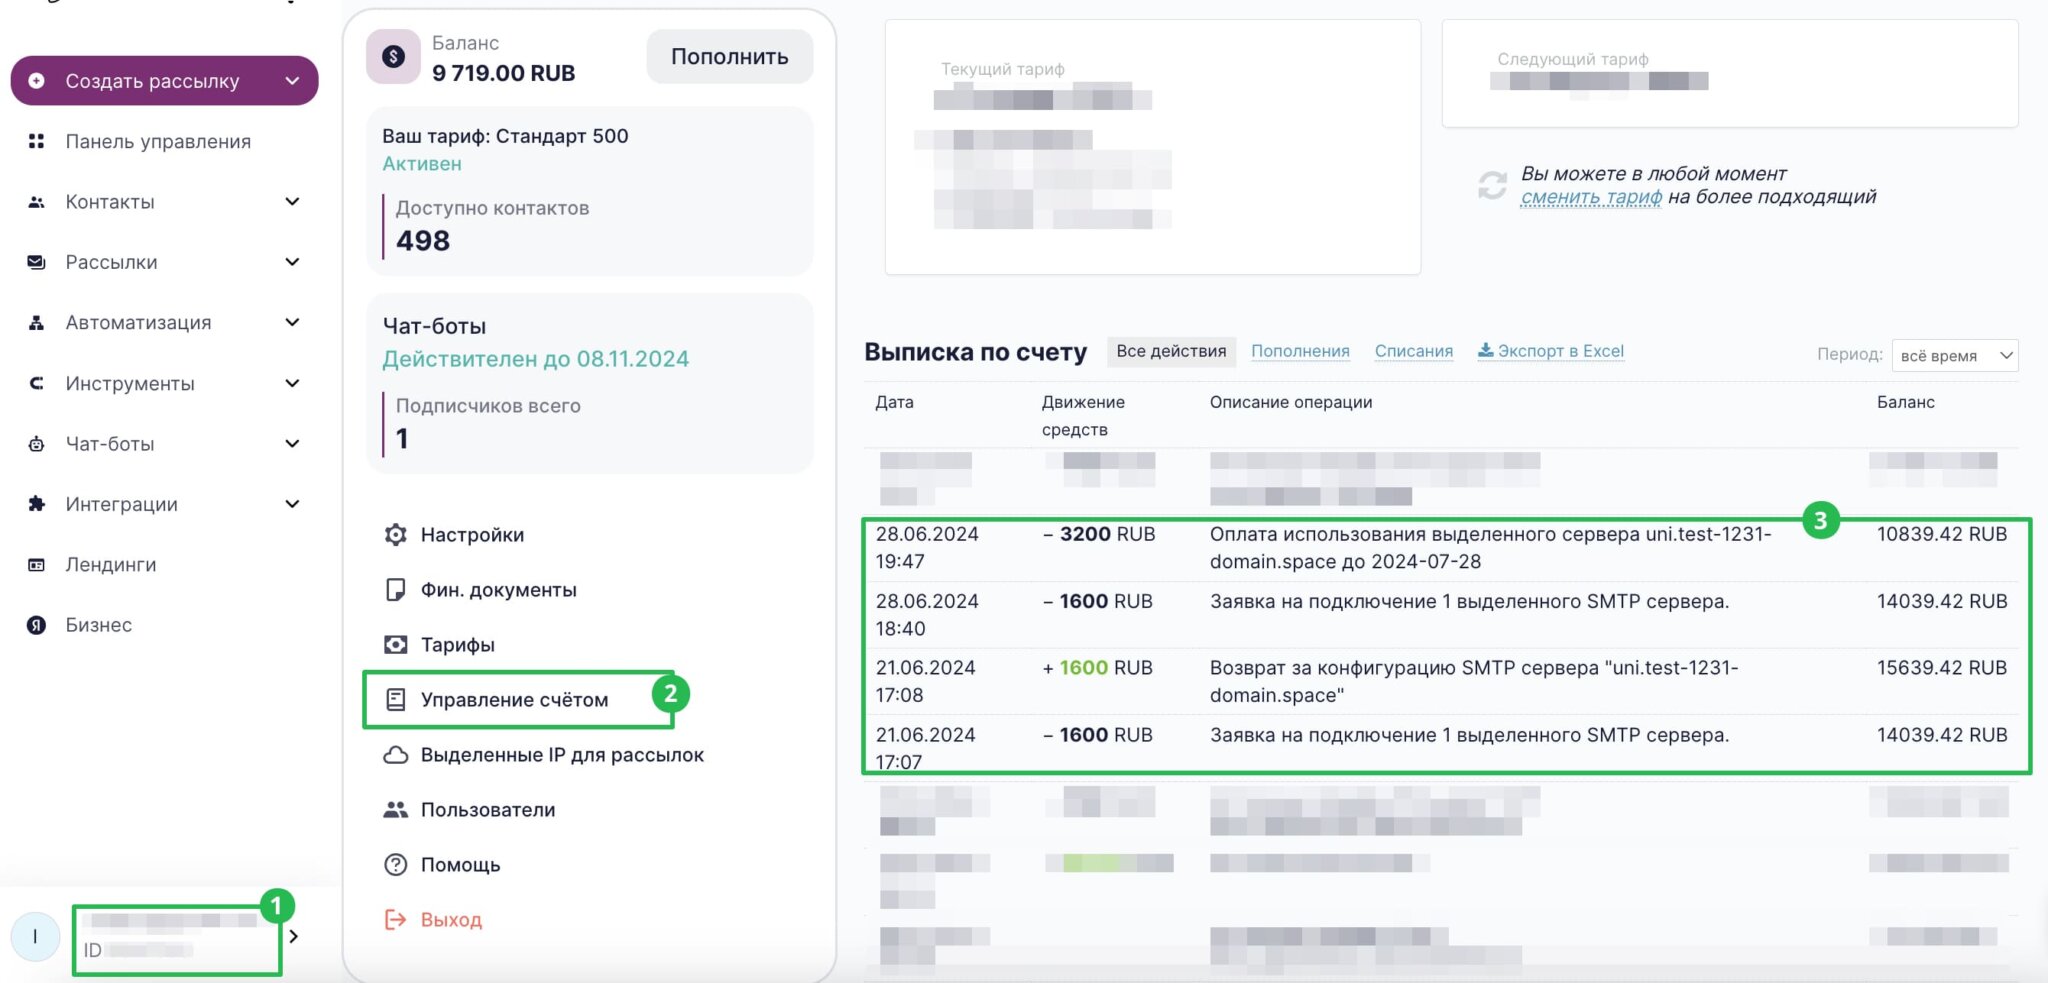Switch to the Пополнения filter tab
The width and height of the screenshot is (2048, 983).
[1300, 351]
